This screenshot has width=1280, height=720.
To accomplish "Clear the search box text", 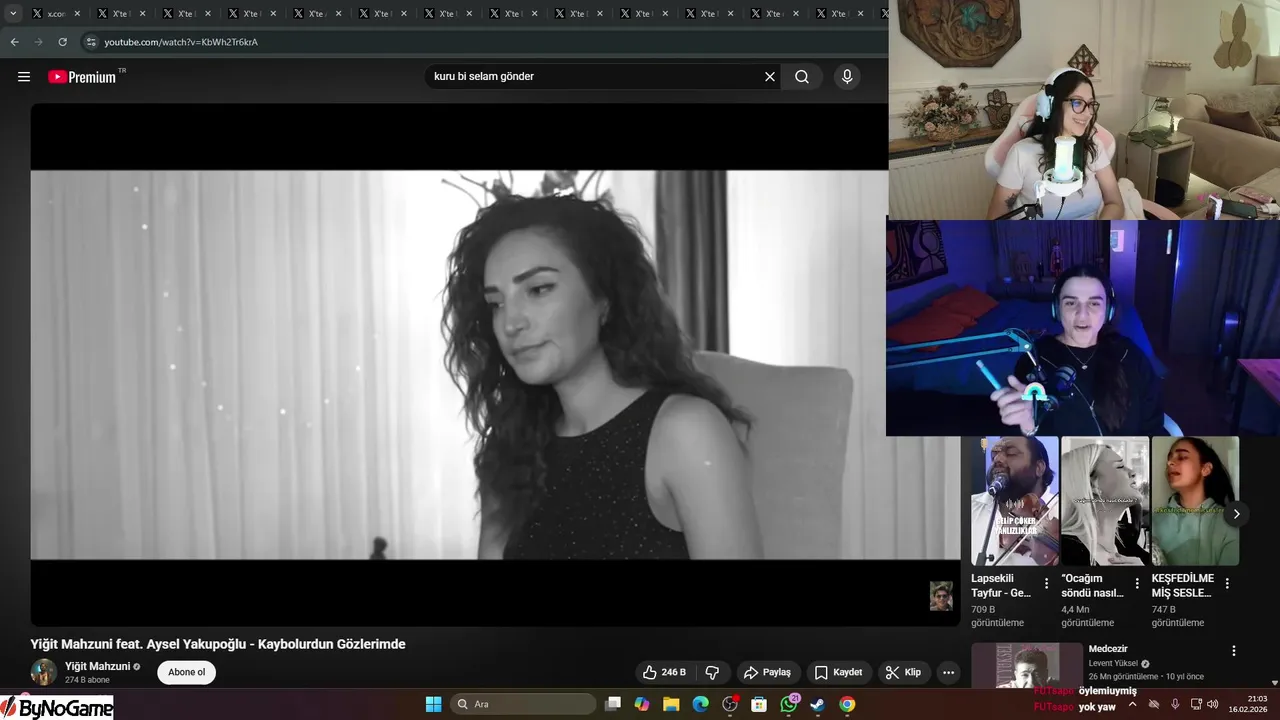I will click(x=770, y=77).
